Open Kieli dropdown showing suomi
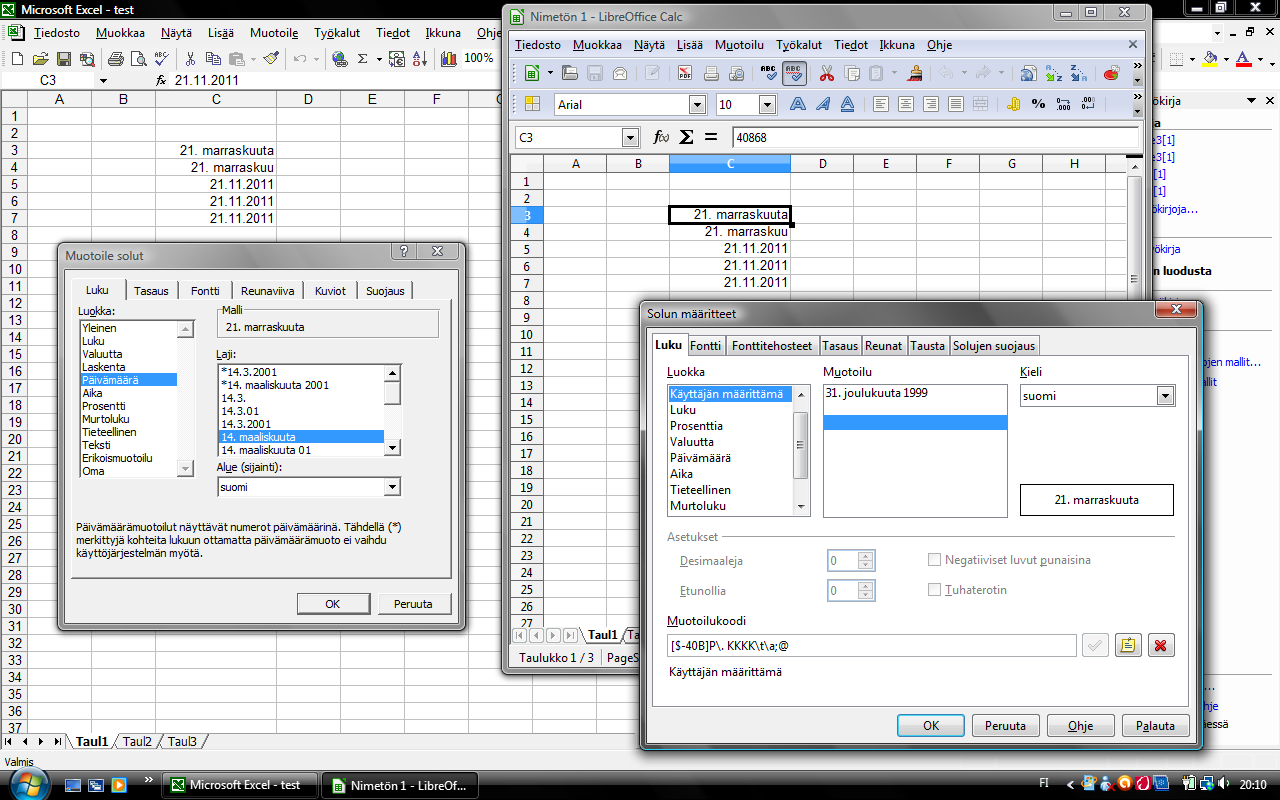The width and height of the screenshot is (1280, 800). point(1165,396)
